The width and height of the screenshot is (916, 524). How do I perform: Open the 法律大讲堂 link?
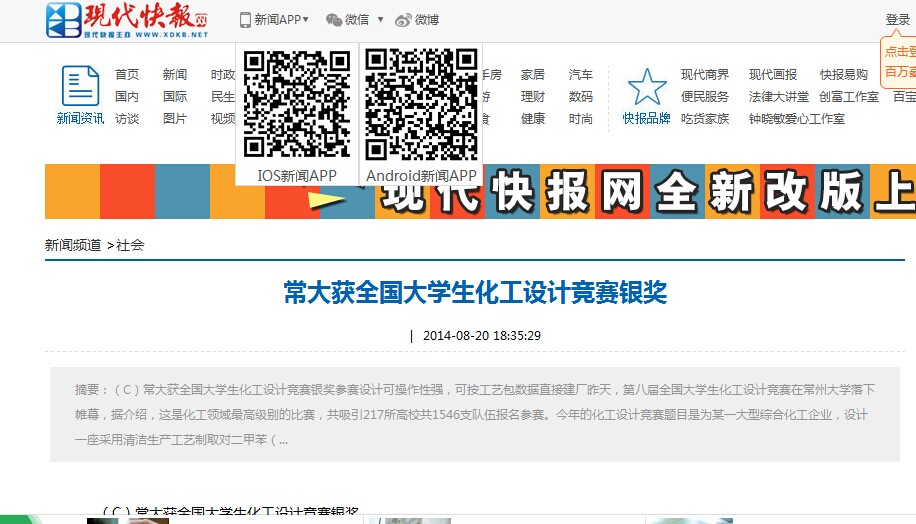[x=779, y=97]
